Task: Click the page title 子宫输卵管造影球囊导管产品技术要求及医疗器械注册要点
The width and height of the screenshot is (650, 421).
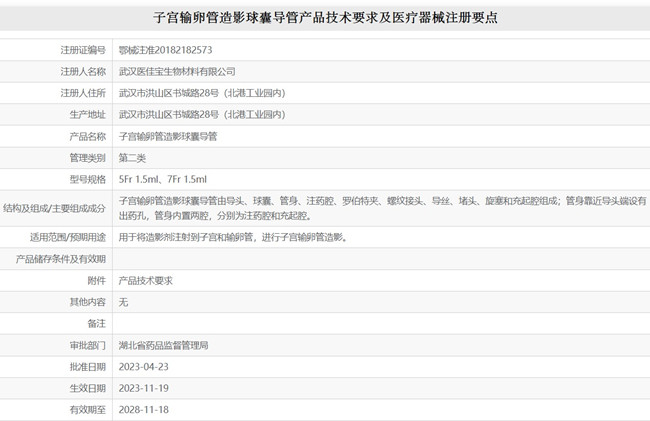Action: pyautogui.click(x=325, y=18)
